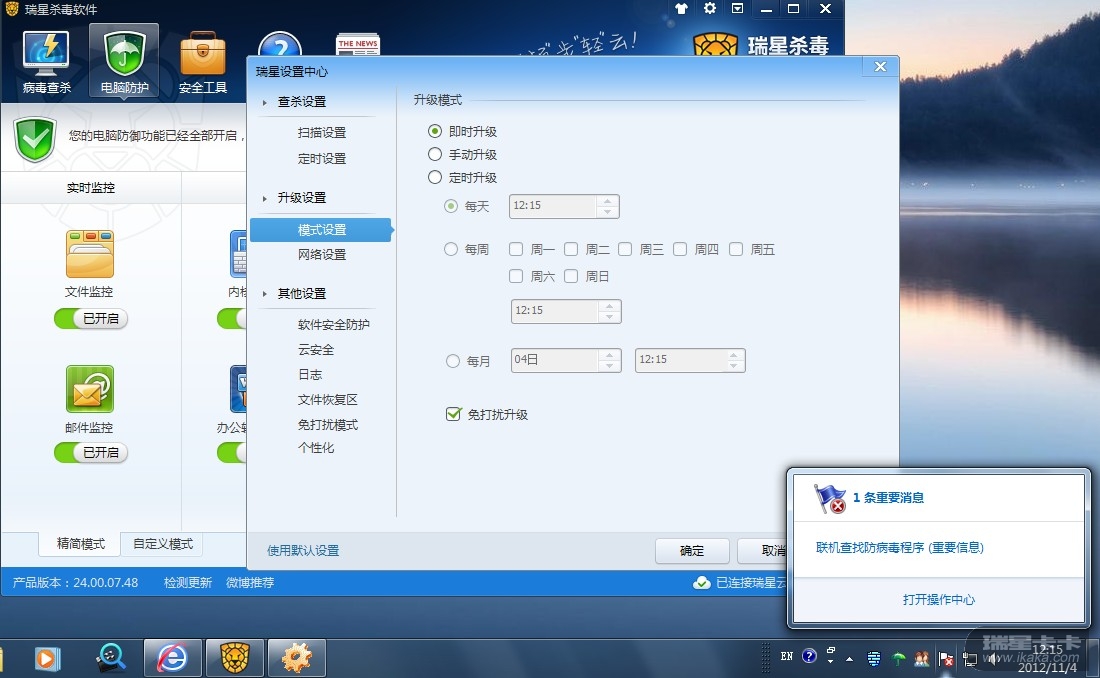Open Action Center flag tray icon
The width and height of the screenshot is (1100, 678).
[946, 658]
